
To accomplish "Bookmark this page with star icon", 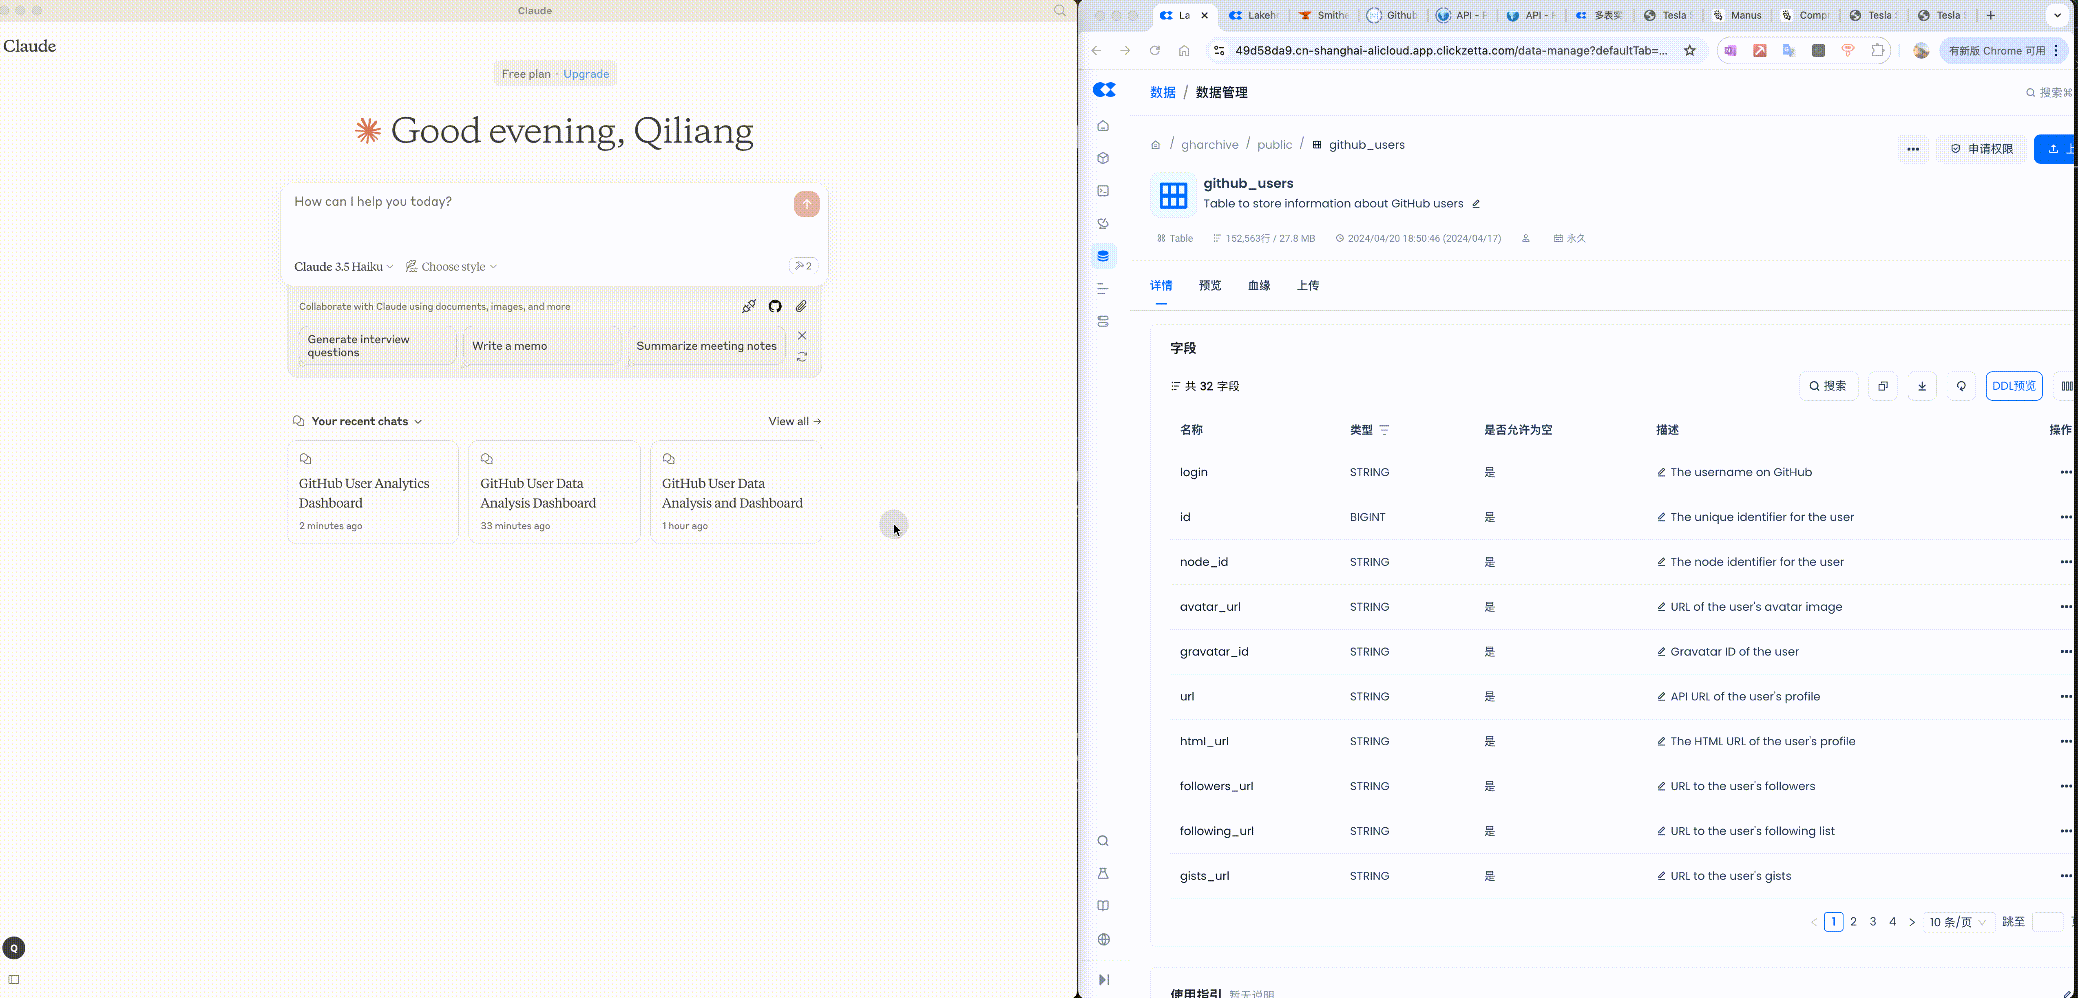I will point(1690,51).
